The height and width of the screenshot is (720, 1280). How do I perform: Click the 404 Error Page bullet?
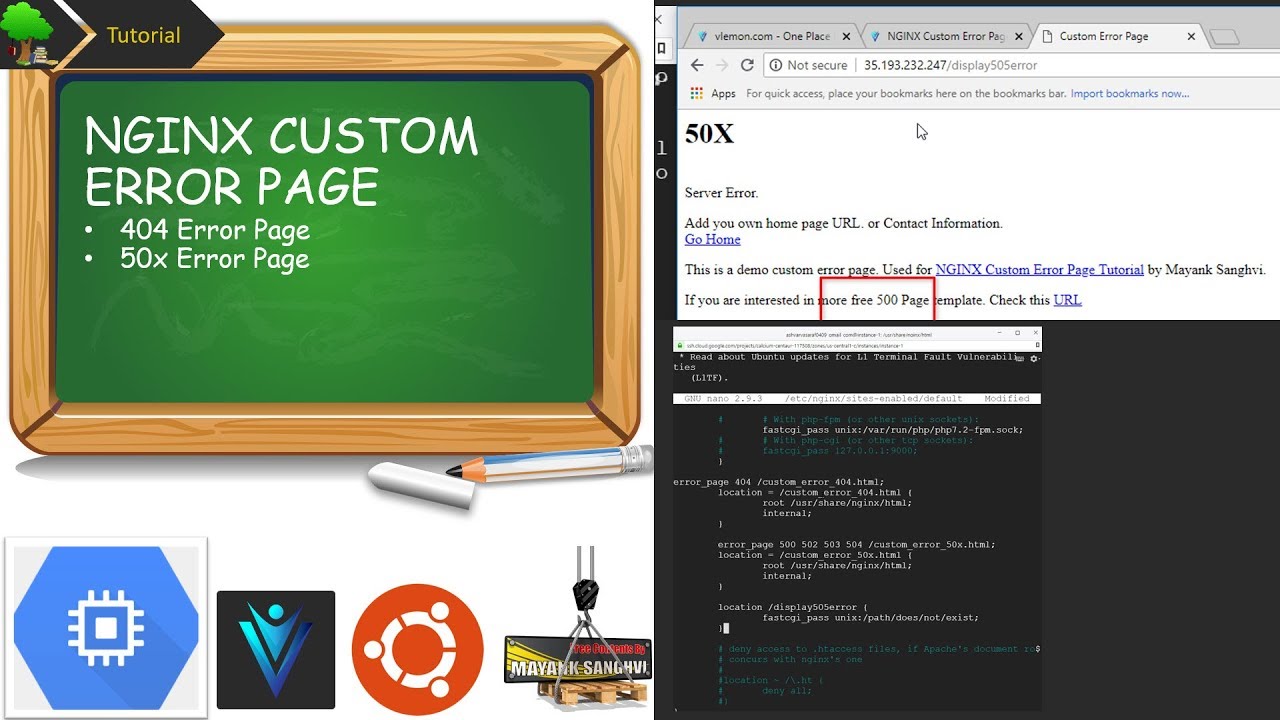click(215, 230)
